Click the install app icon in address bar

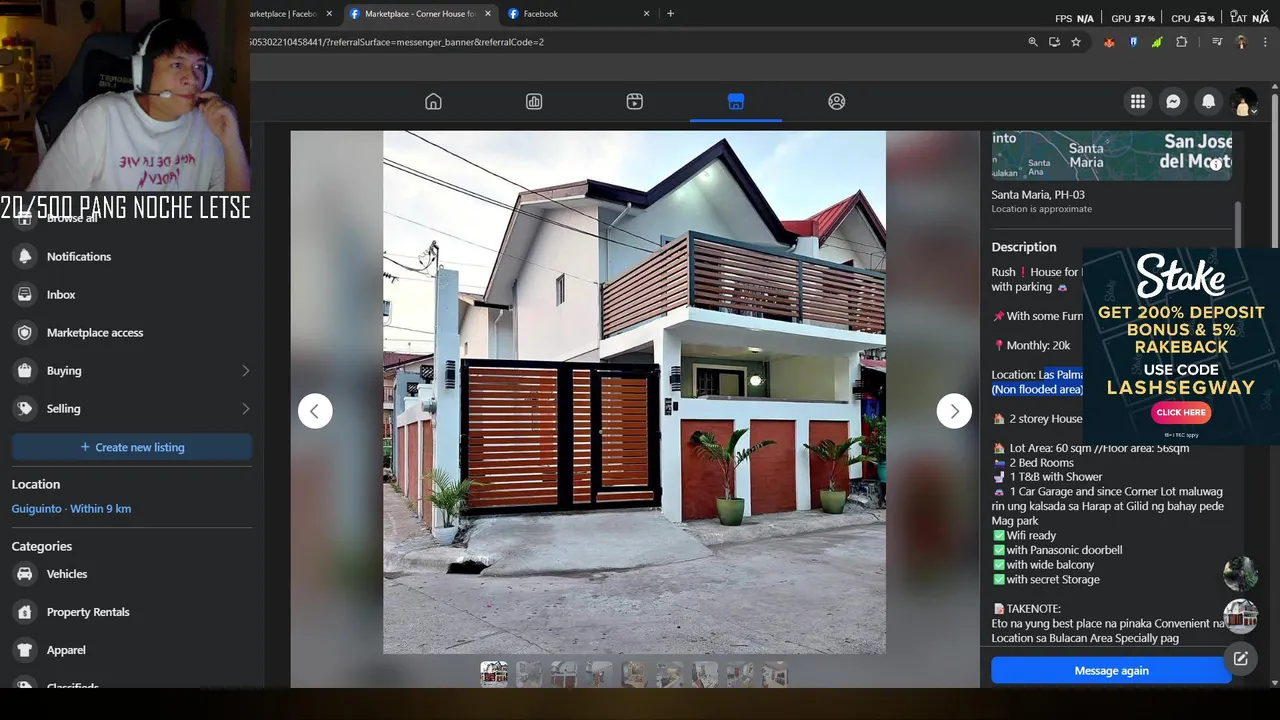coord(1054,42)
